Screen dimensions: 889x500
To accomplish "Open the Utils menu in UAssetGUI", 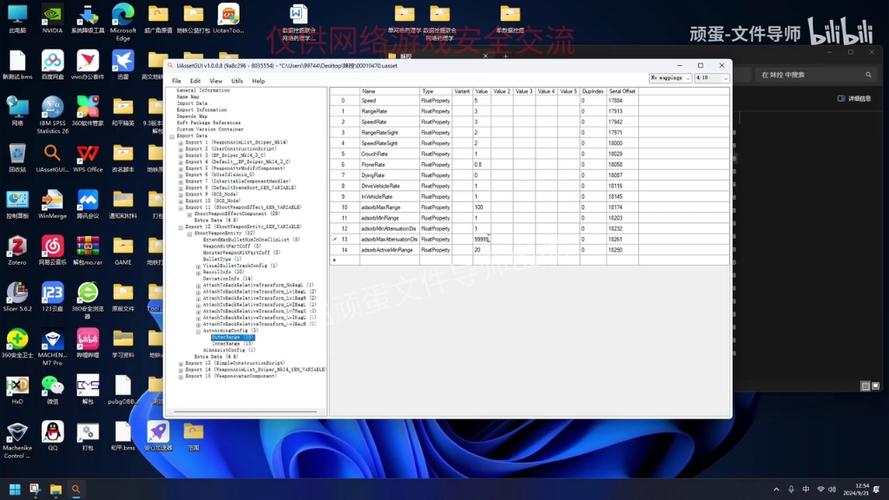I will [237, 81].
